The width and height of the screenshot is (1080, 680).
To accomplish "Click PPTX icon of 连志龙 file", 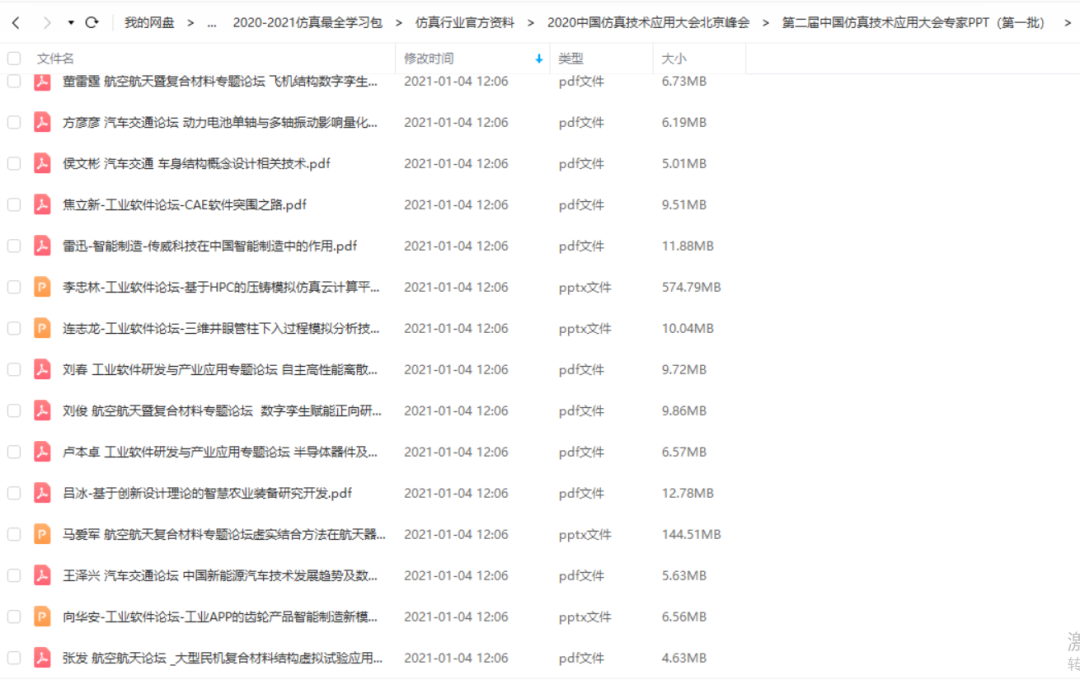I will pyautogui.click(x=42, y=328).
